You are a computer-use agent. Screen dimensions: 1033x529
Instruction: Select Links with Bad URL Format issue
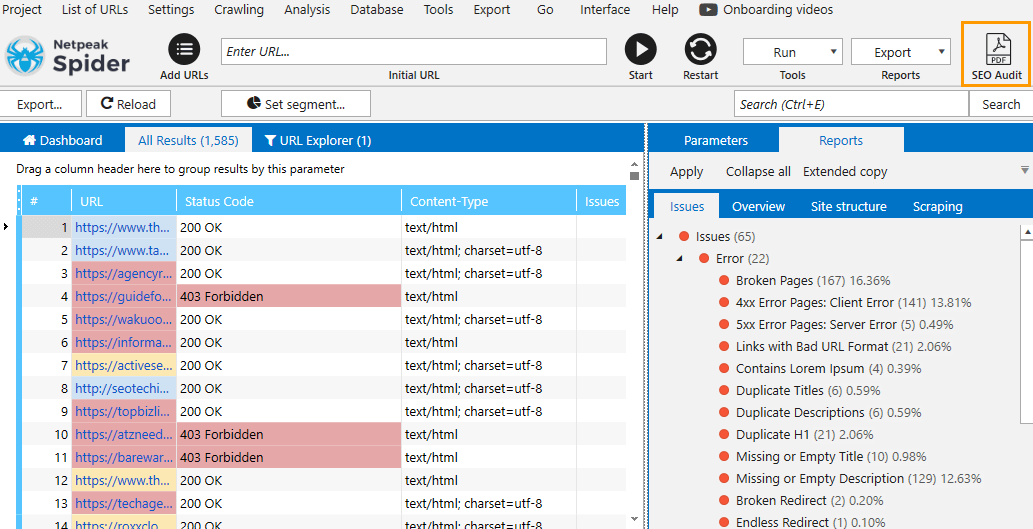(843, 347)
